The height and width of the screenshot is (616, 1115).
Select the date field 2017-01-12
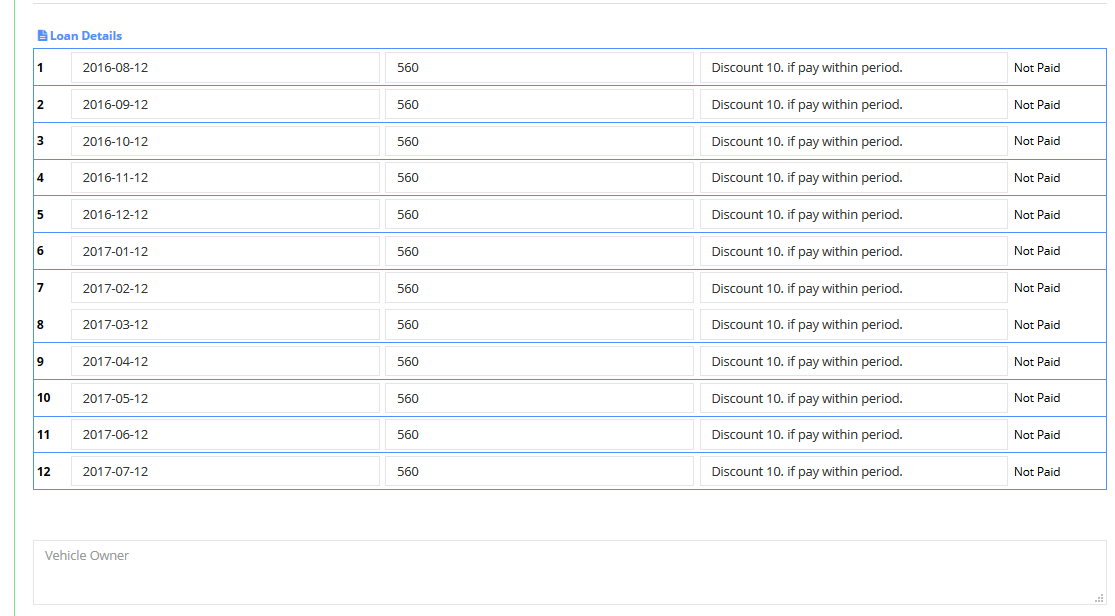(225, 251)
